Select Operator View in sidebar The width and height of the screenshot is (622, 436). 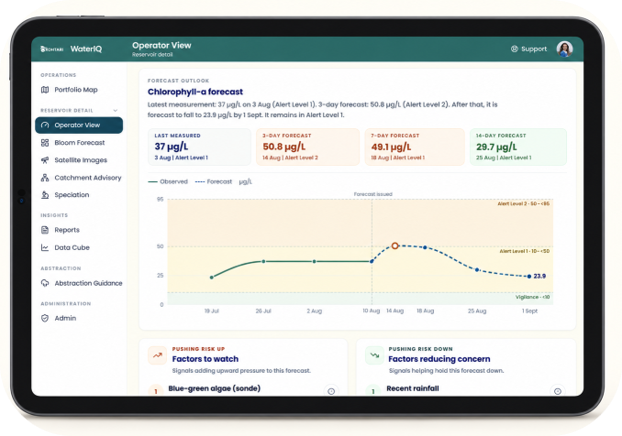[79, 125]
